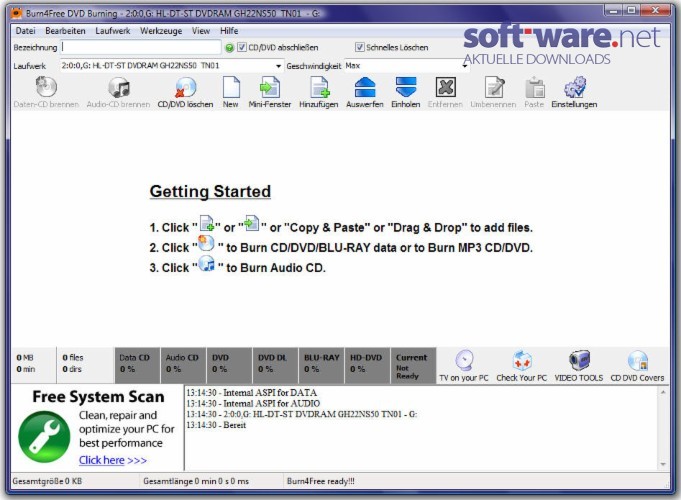
Task: Click log line 'Internal ASPI for AUDIO'
Action: pyautogui.click(x=253, y=404)
